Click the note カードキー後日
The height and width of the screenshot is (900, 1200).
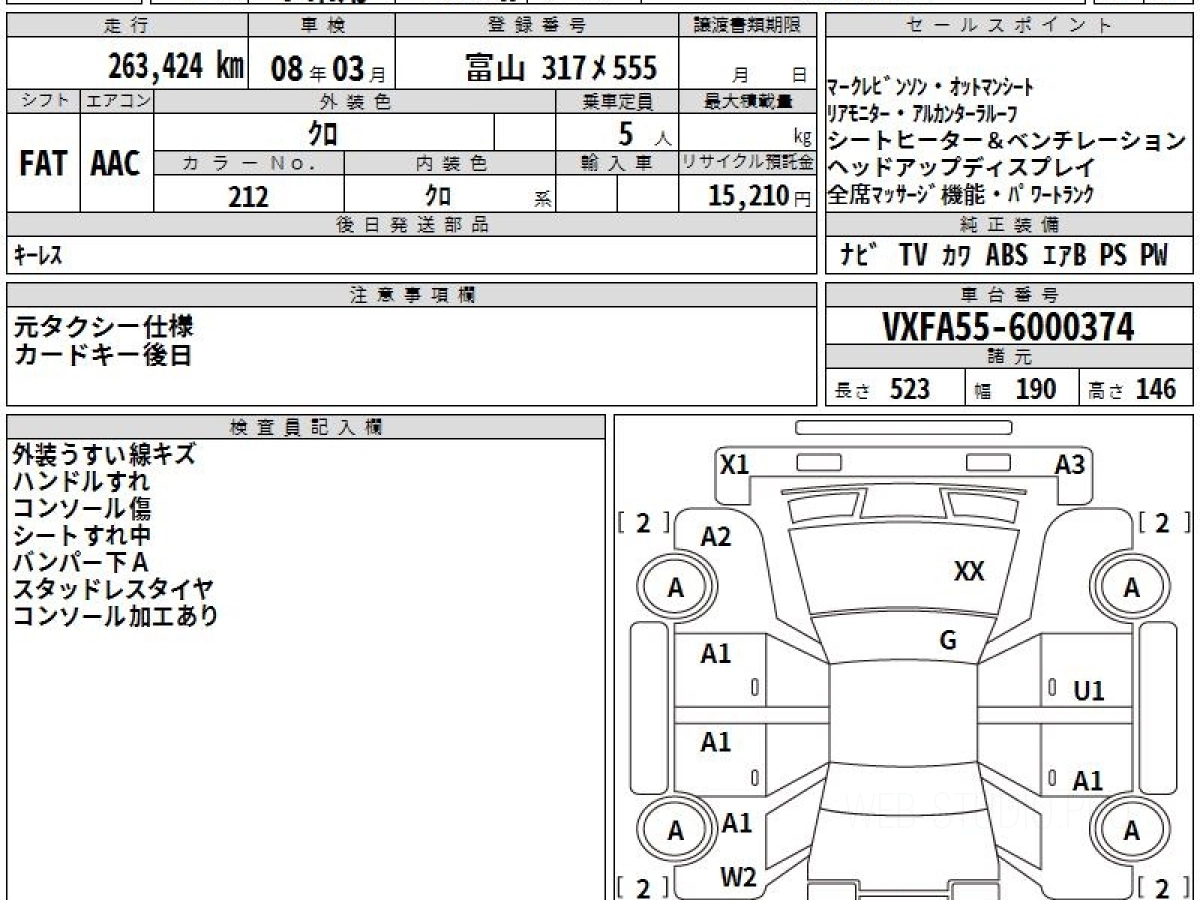pyautogui.click(x=102, y=354)
